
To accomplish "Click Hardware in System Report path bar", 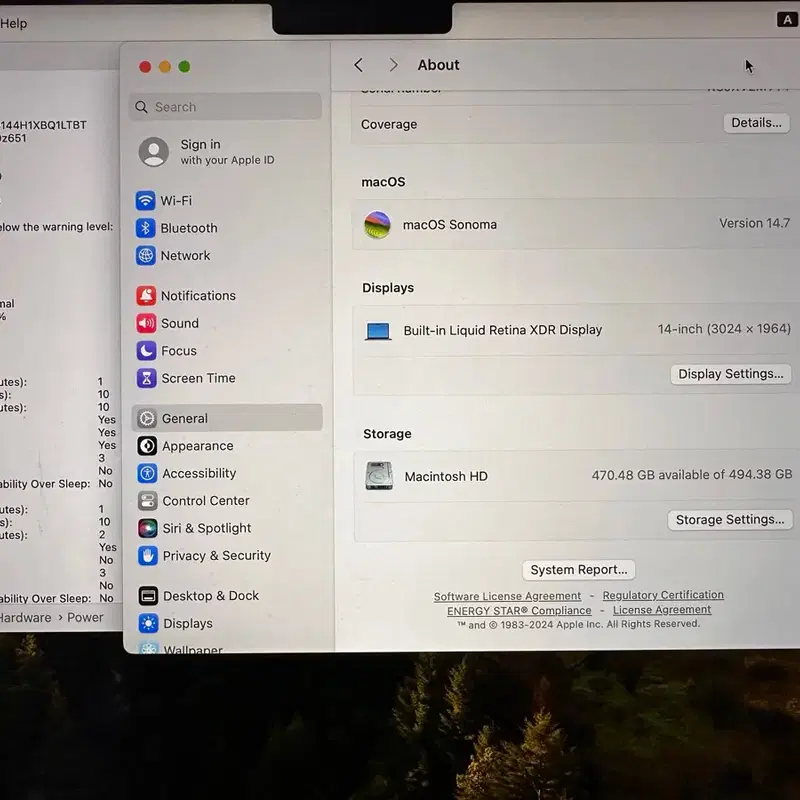I will click(26, 617).
